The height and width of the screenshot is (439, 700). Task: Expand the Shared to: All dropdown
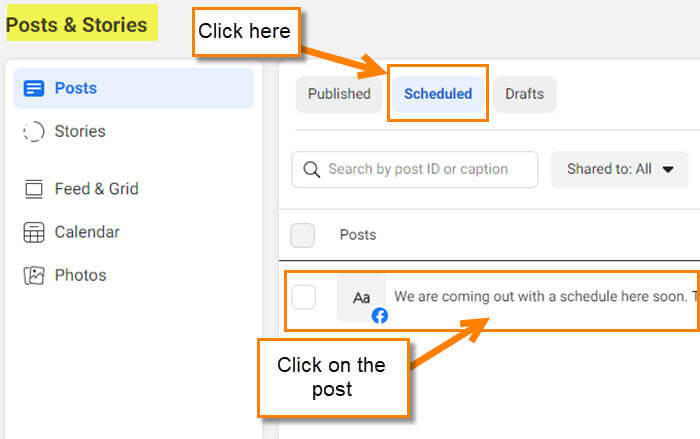click(619, 169)
